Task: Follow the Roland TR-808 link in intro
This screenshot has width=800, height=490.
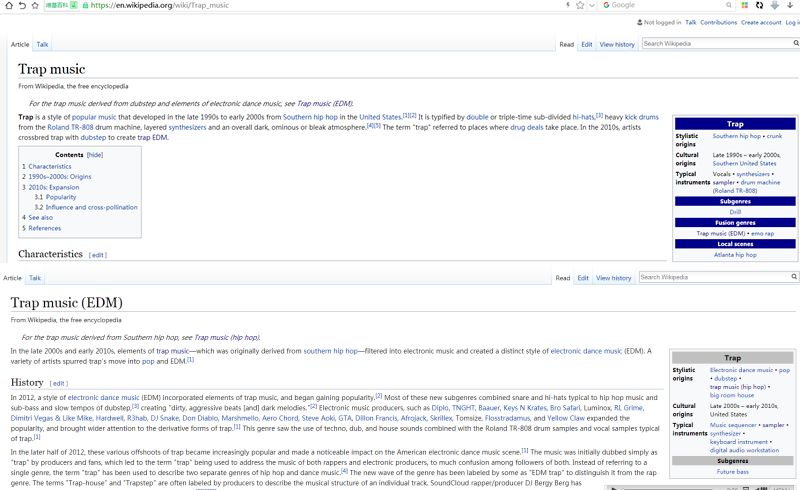Action: pyautogui.click(x=70, y=127)
